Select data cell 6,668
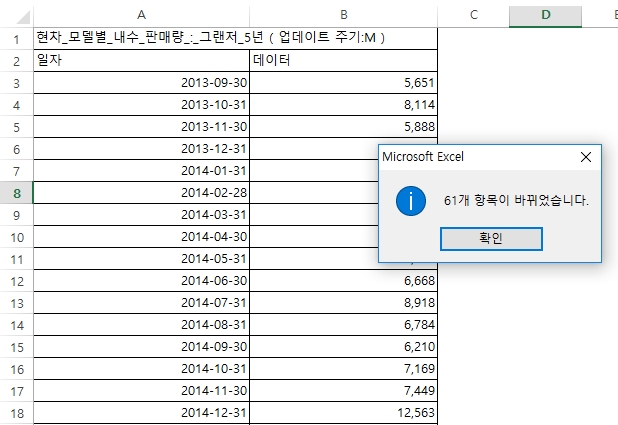 coord(343,281)
